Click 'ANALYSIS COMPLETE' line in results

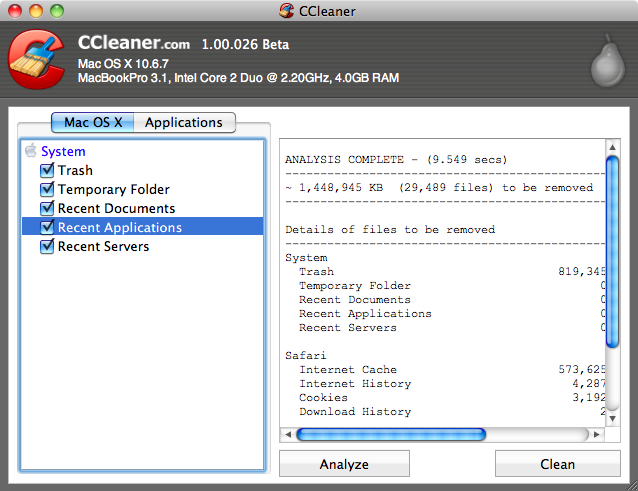pyautogui.click(x=396, y=159)
